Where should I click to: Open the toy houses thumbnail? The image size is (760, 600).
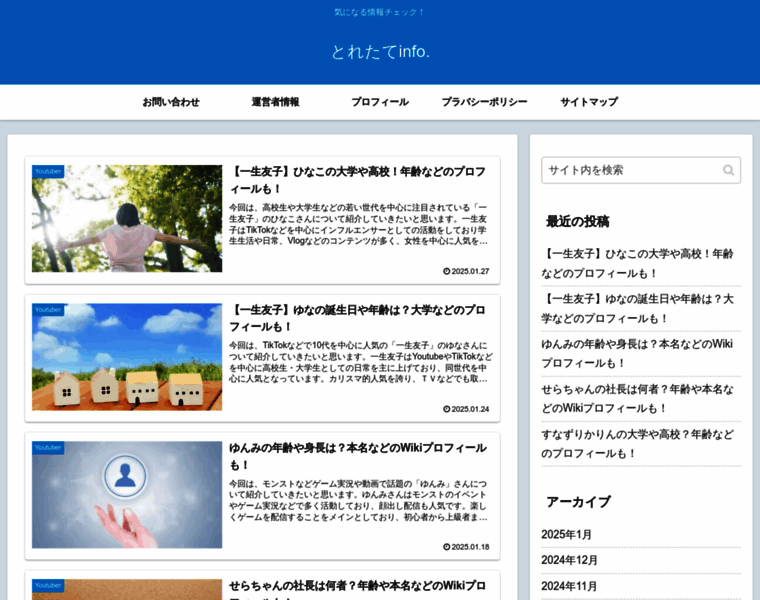[x=127, y=357]
